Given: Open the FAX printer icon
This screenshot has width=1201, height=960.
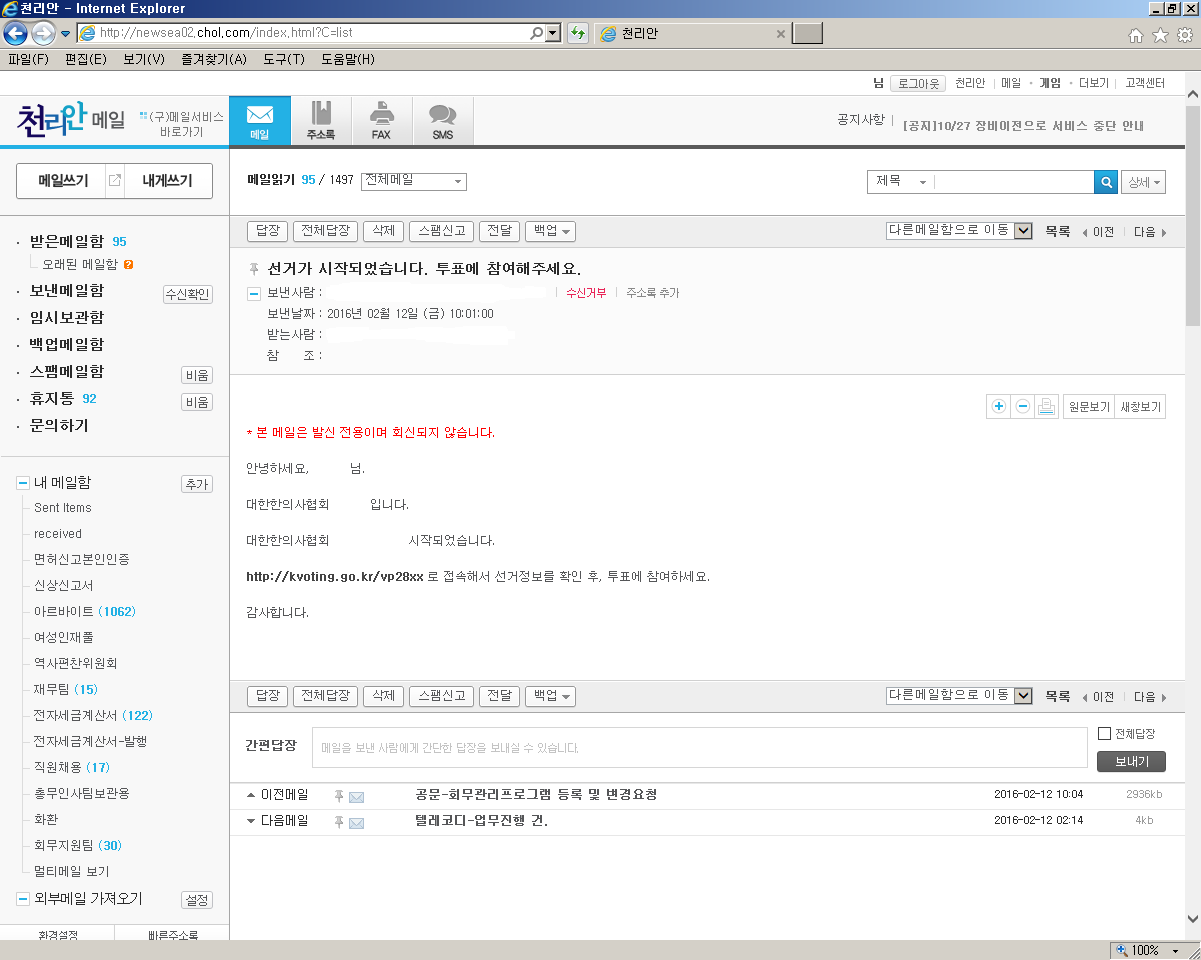Looking at the screenshot, I should coord(381,120).
